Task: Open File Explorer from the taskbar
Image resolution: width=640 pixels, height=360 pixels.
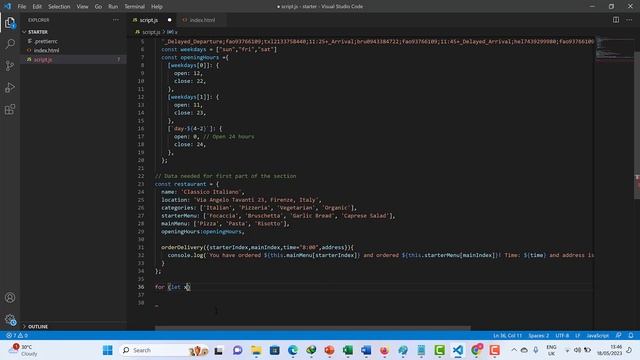Action: point(256,350)
